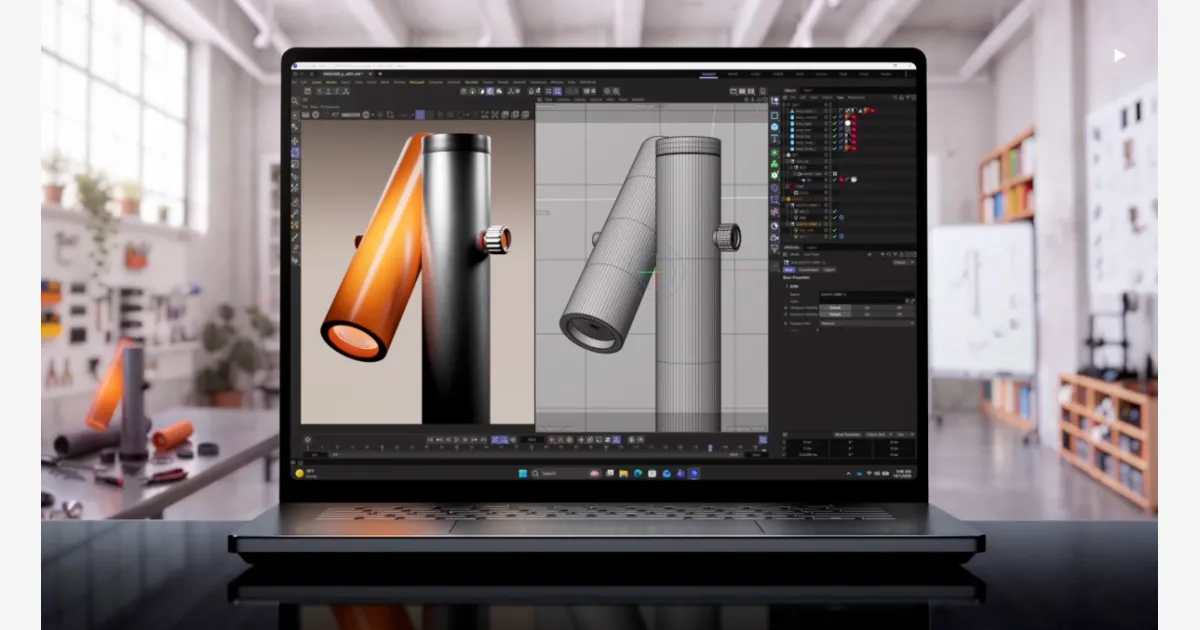Add a Light from the object palette
1200x630 pixels.
tap(774, 250)
